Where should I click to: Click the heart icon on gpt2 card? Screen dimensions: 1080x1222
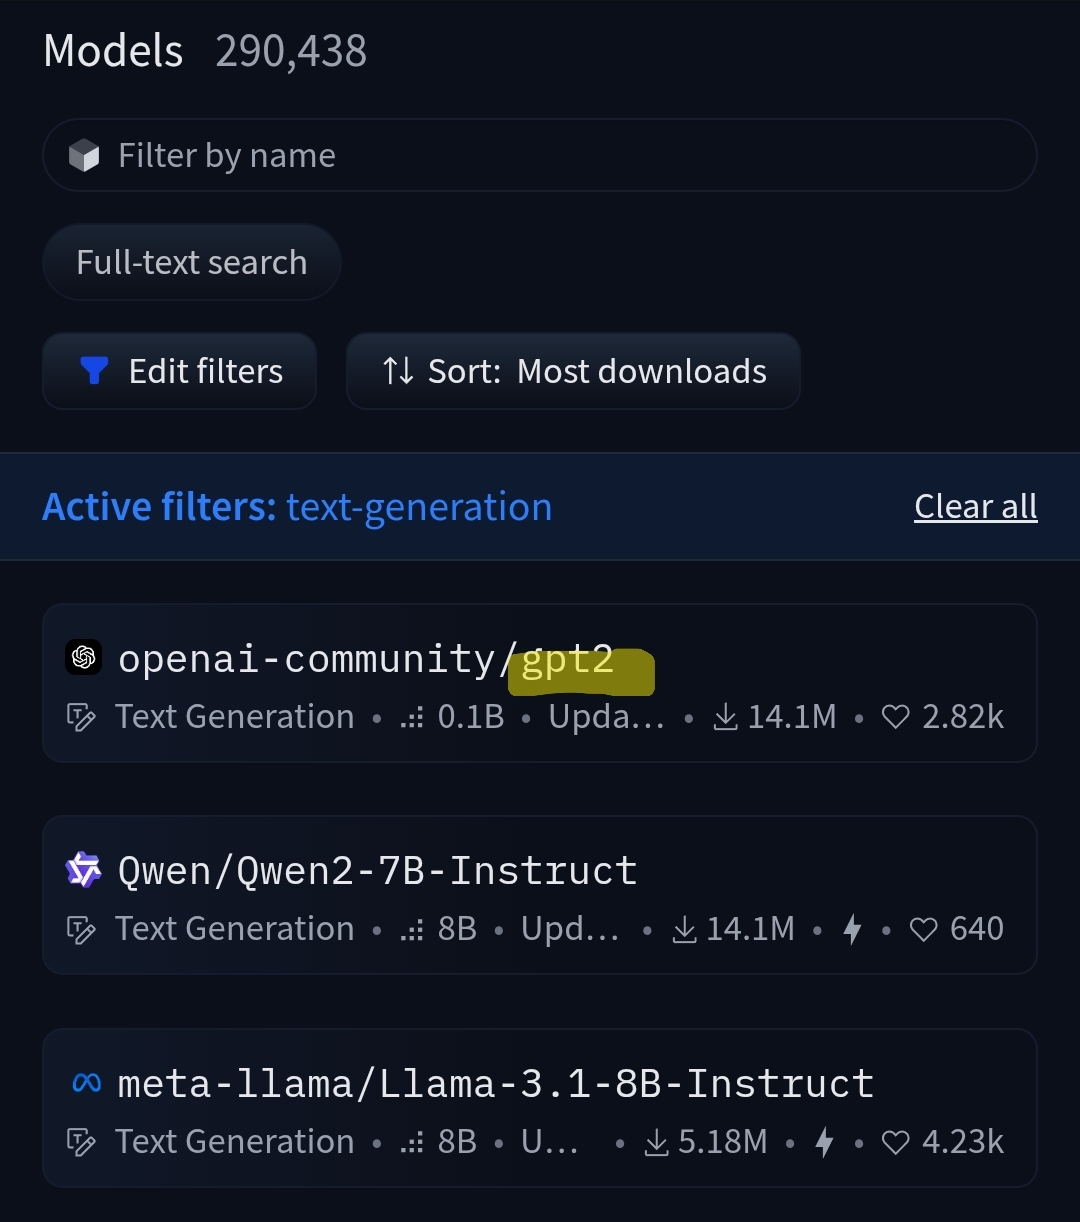[x=896, y=717]
